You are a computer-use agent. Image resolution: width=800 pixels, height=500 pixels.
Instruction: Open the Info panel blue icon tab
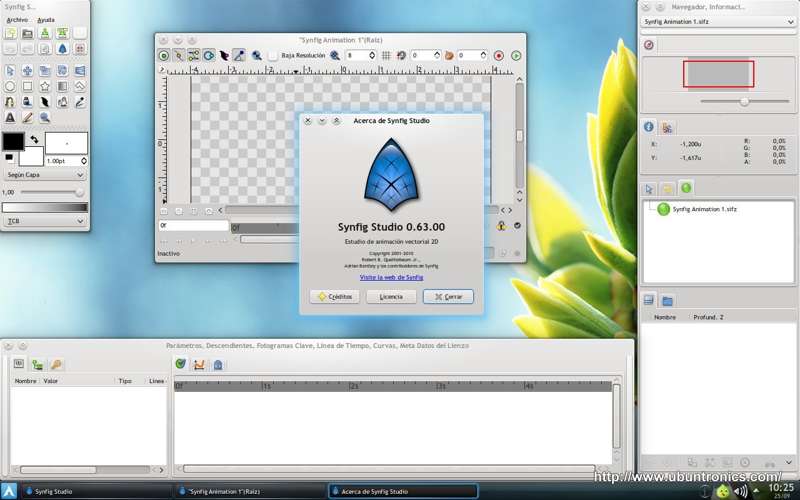pyautogui.click(x=649, y=127)
